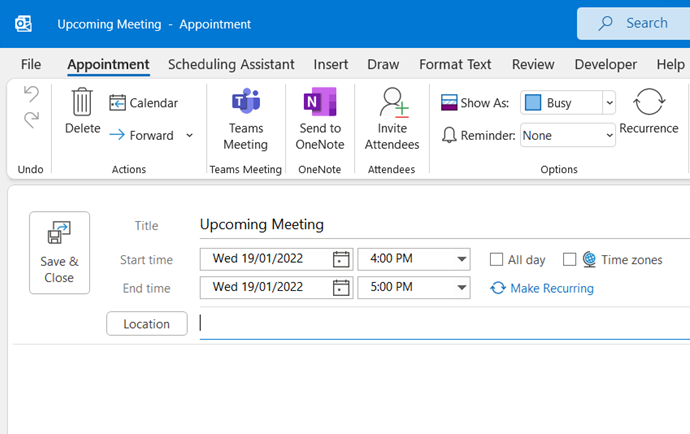This screenshot has width=690, height=434.
Task: Open the Recurrence options icon
Action: [649, 102]
